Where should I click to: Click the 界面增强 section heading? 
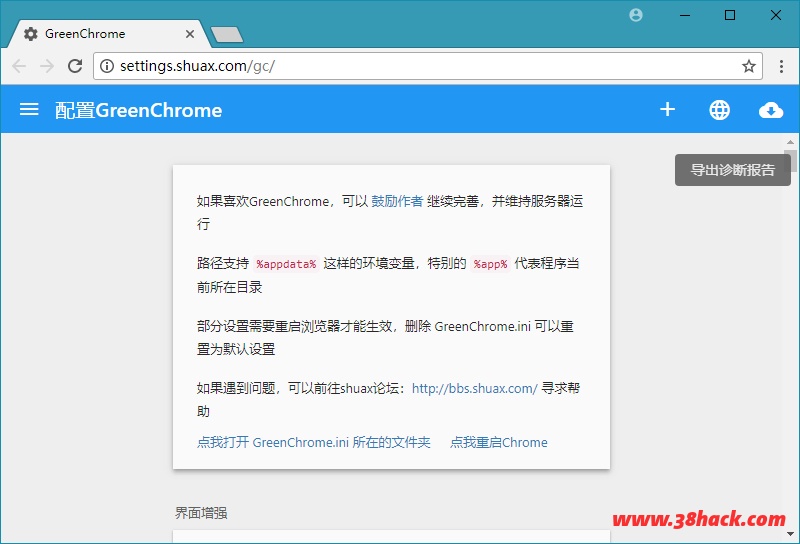click(x=201, y=513)
